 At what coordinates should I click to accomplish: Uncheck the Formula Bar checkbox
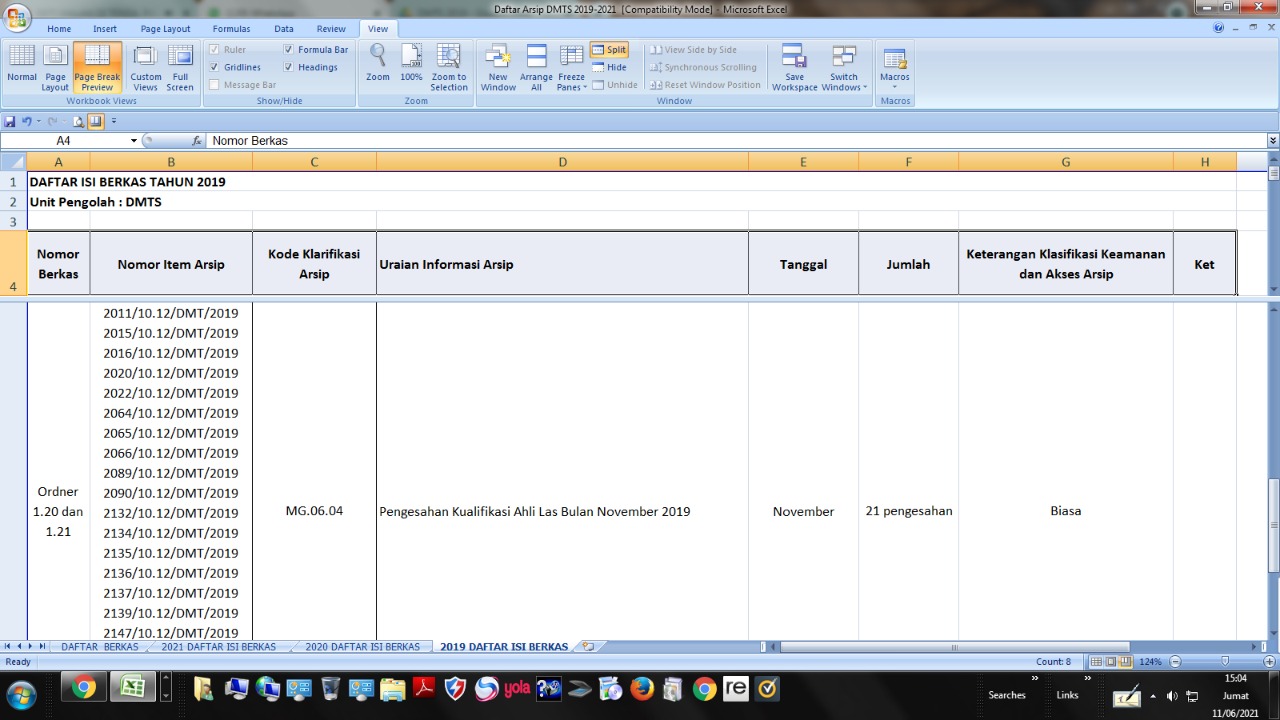tap(289, 49)
